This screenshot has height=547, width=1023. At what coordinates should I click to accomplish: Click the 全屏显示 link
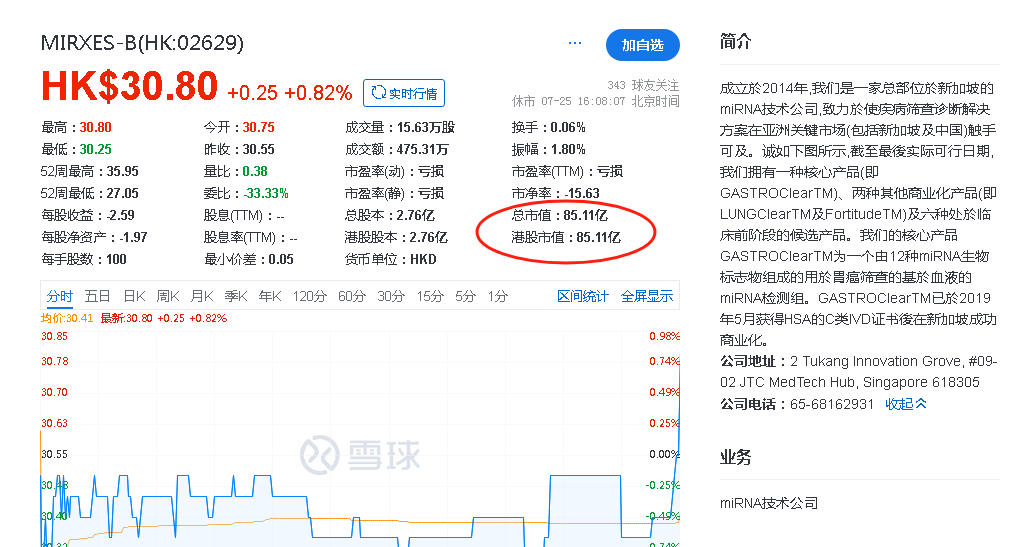click(x=647, y=296)
